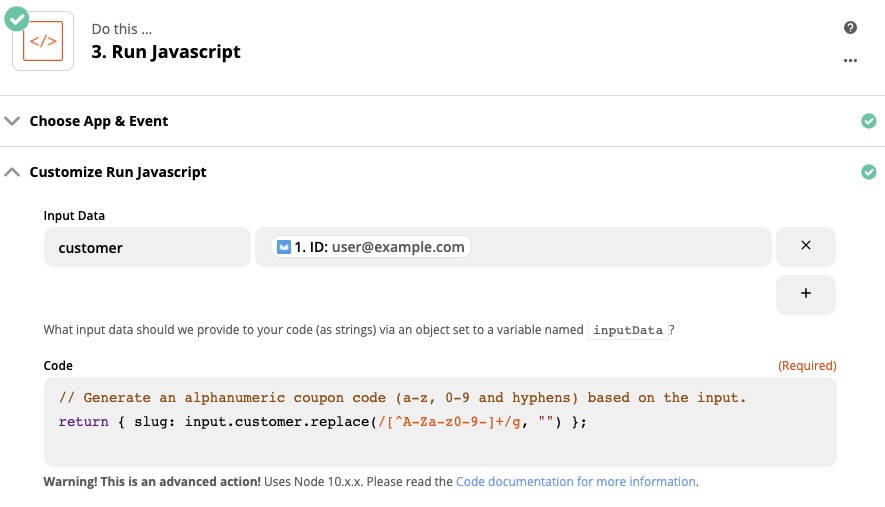Click empty space in the input value field
The width and height of the screenshot is (885, 507).
pos(620,247)
